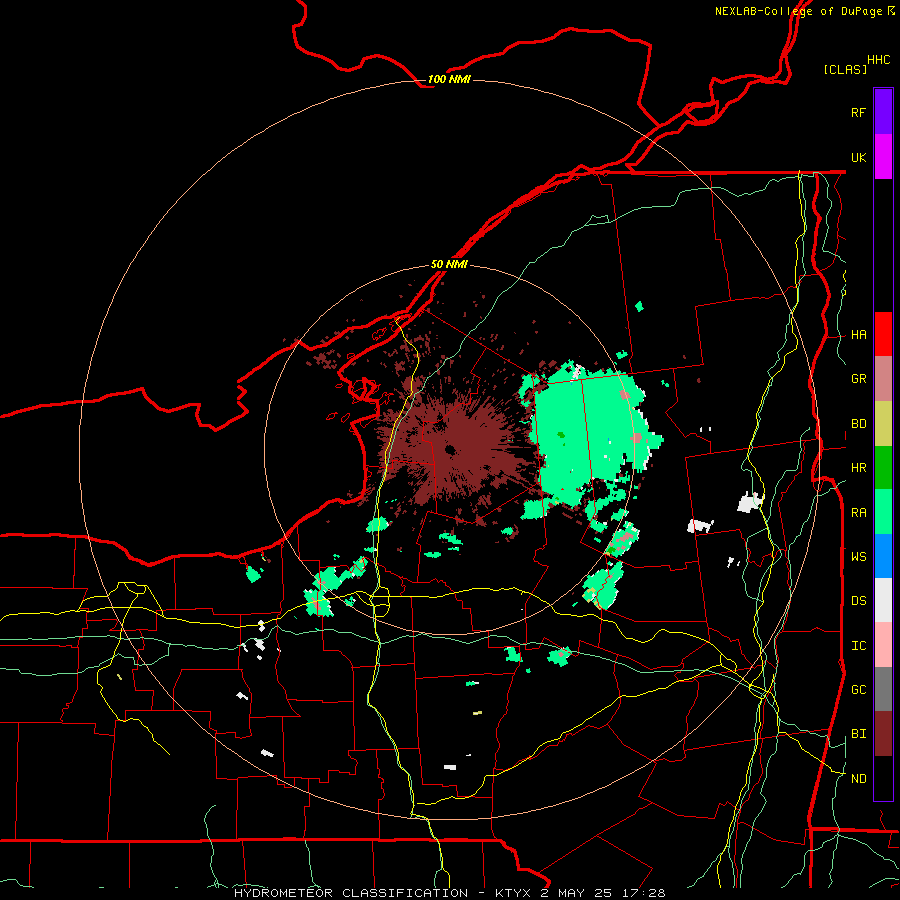This screenshot has width=900, height=900.
Task: Click the RF legend label
Action: click(x=858, y=112)
